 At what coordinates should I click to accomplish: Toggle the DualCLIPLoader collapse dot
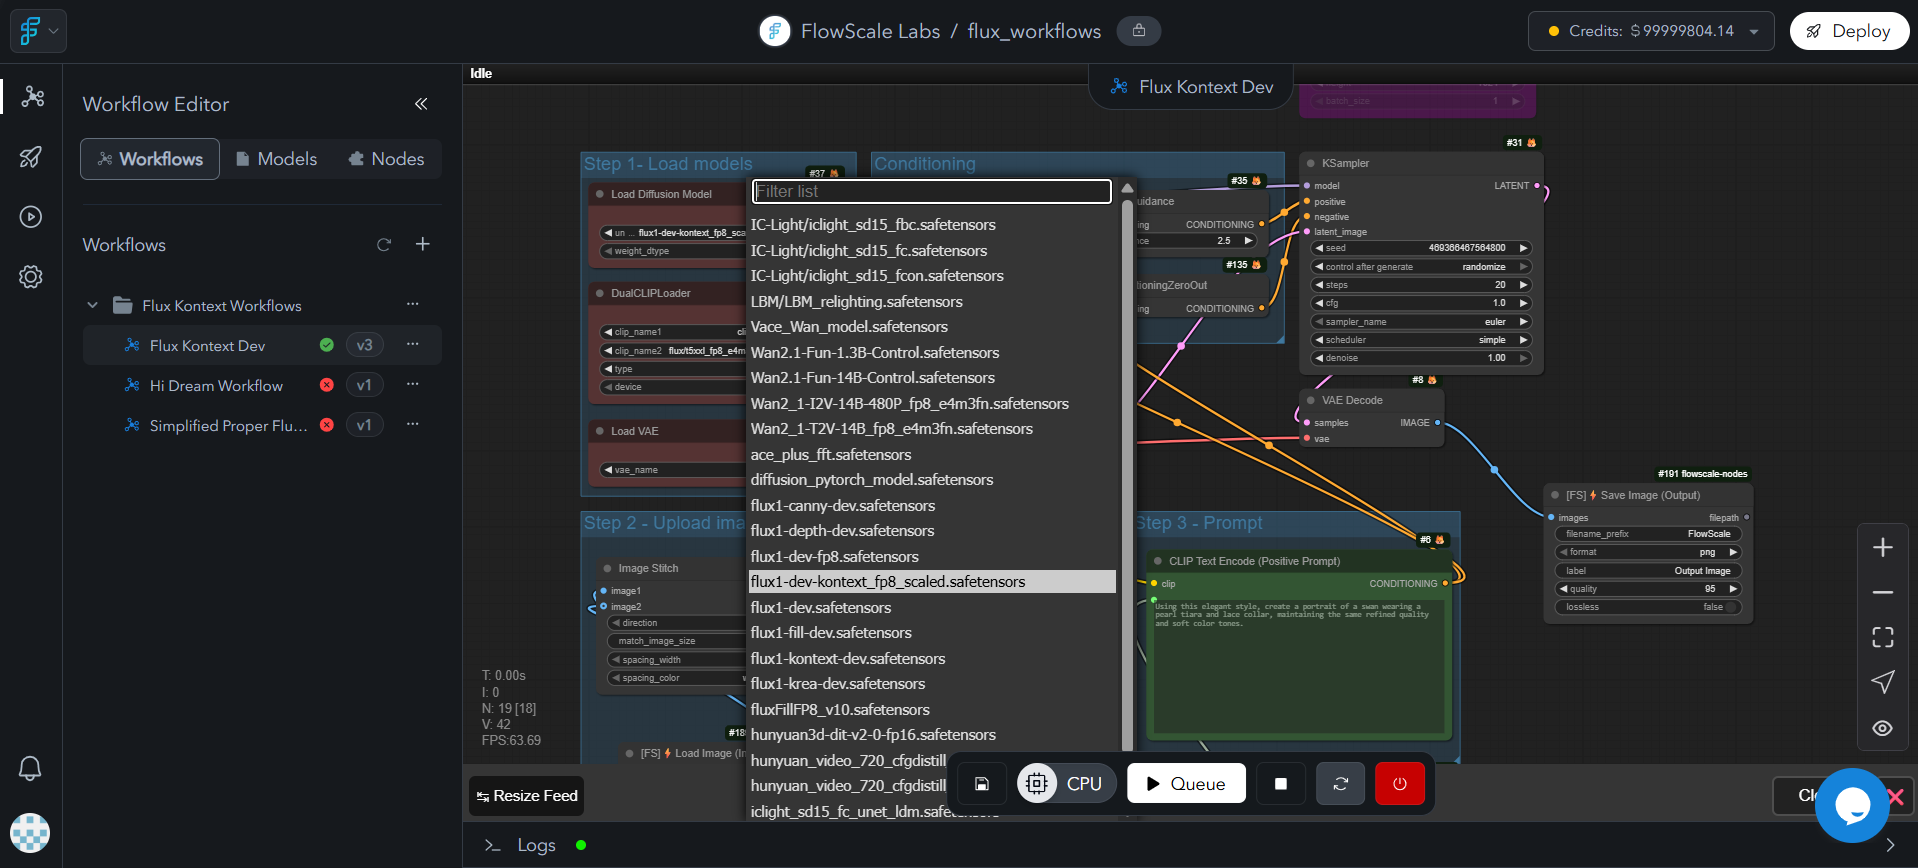pos(600,293)
